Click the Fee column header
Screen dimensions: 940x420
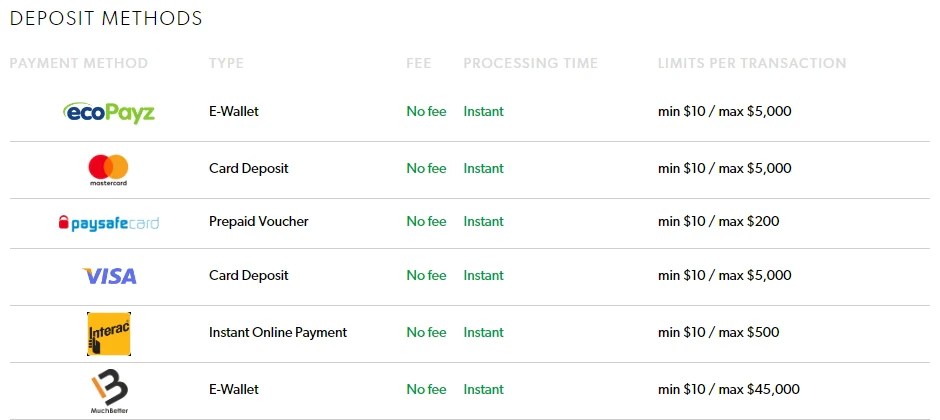(418, 63)
